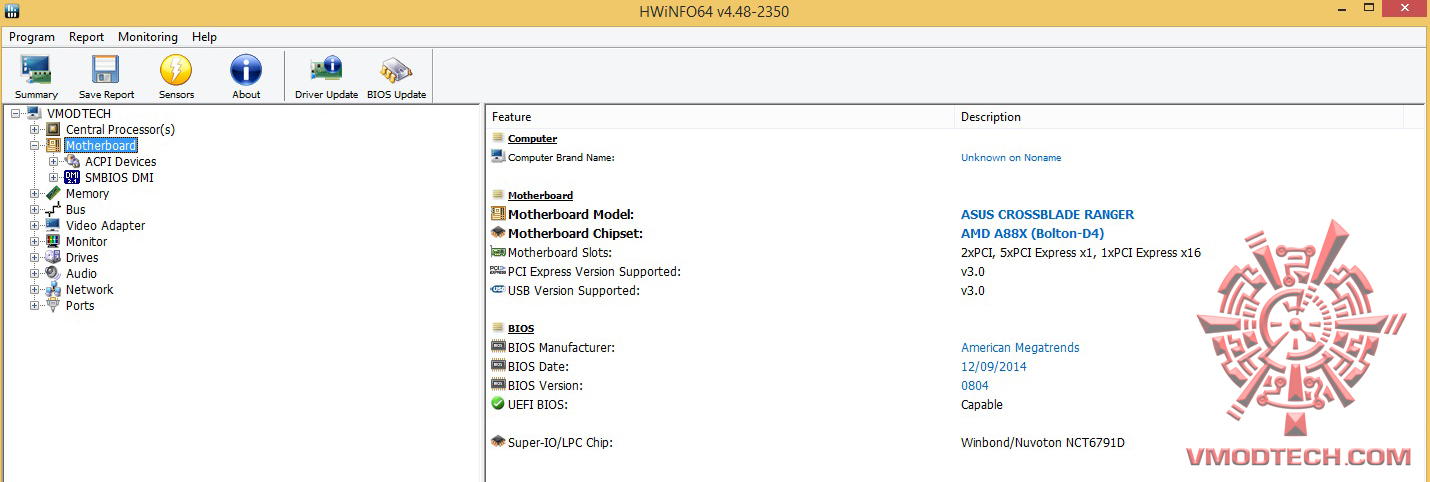Select the Motherboard tree label
Screen dimensions: 1430x482
click(101, 145)
